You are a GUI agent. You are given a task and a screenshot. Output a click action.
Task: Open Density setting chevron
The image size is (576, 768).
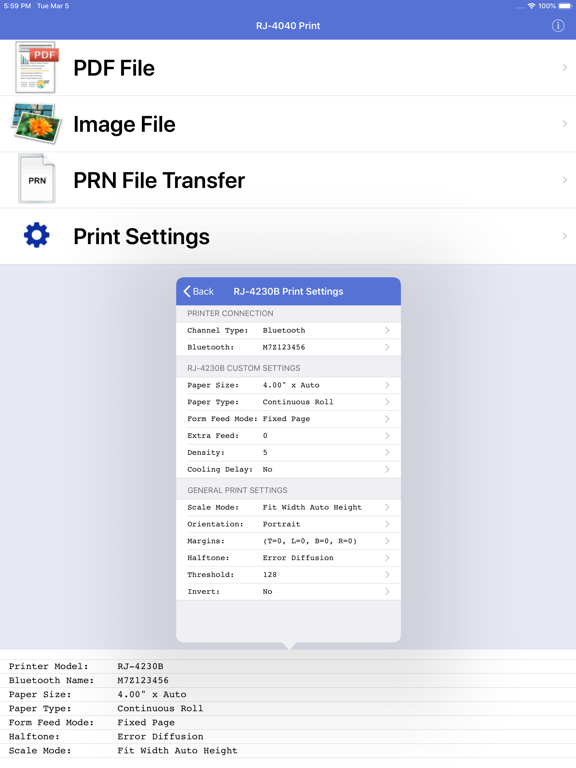pos(387,453)
